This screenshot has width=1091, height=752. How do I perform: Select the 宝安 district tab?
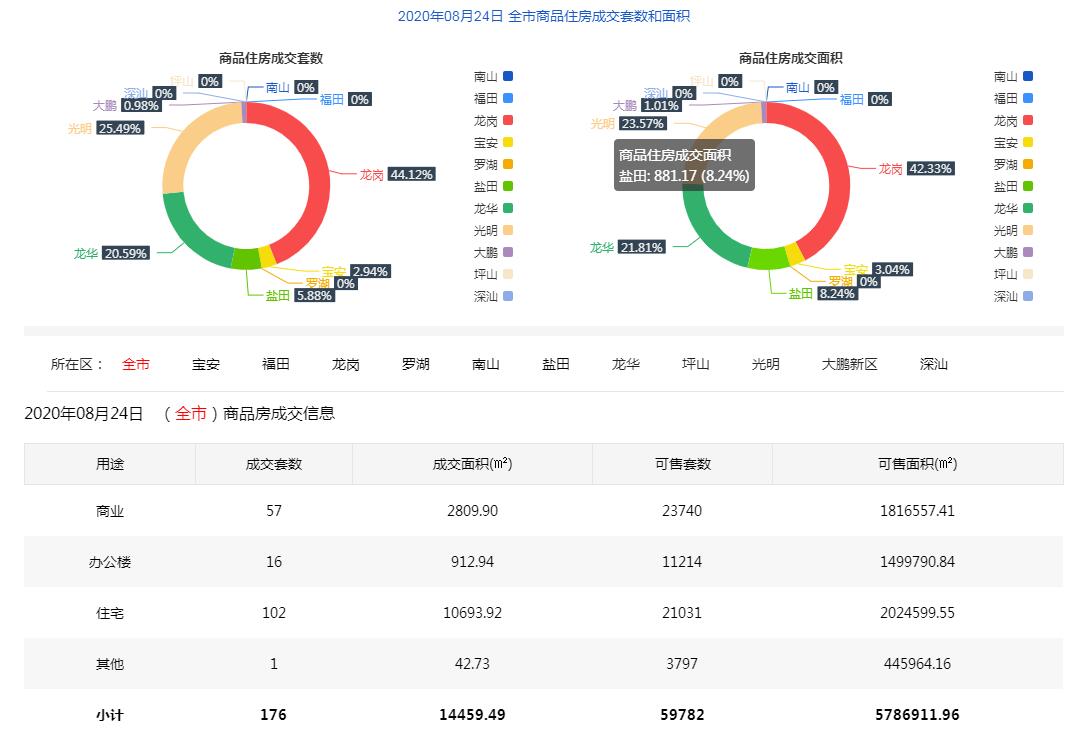[x=206, y=364]
